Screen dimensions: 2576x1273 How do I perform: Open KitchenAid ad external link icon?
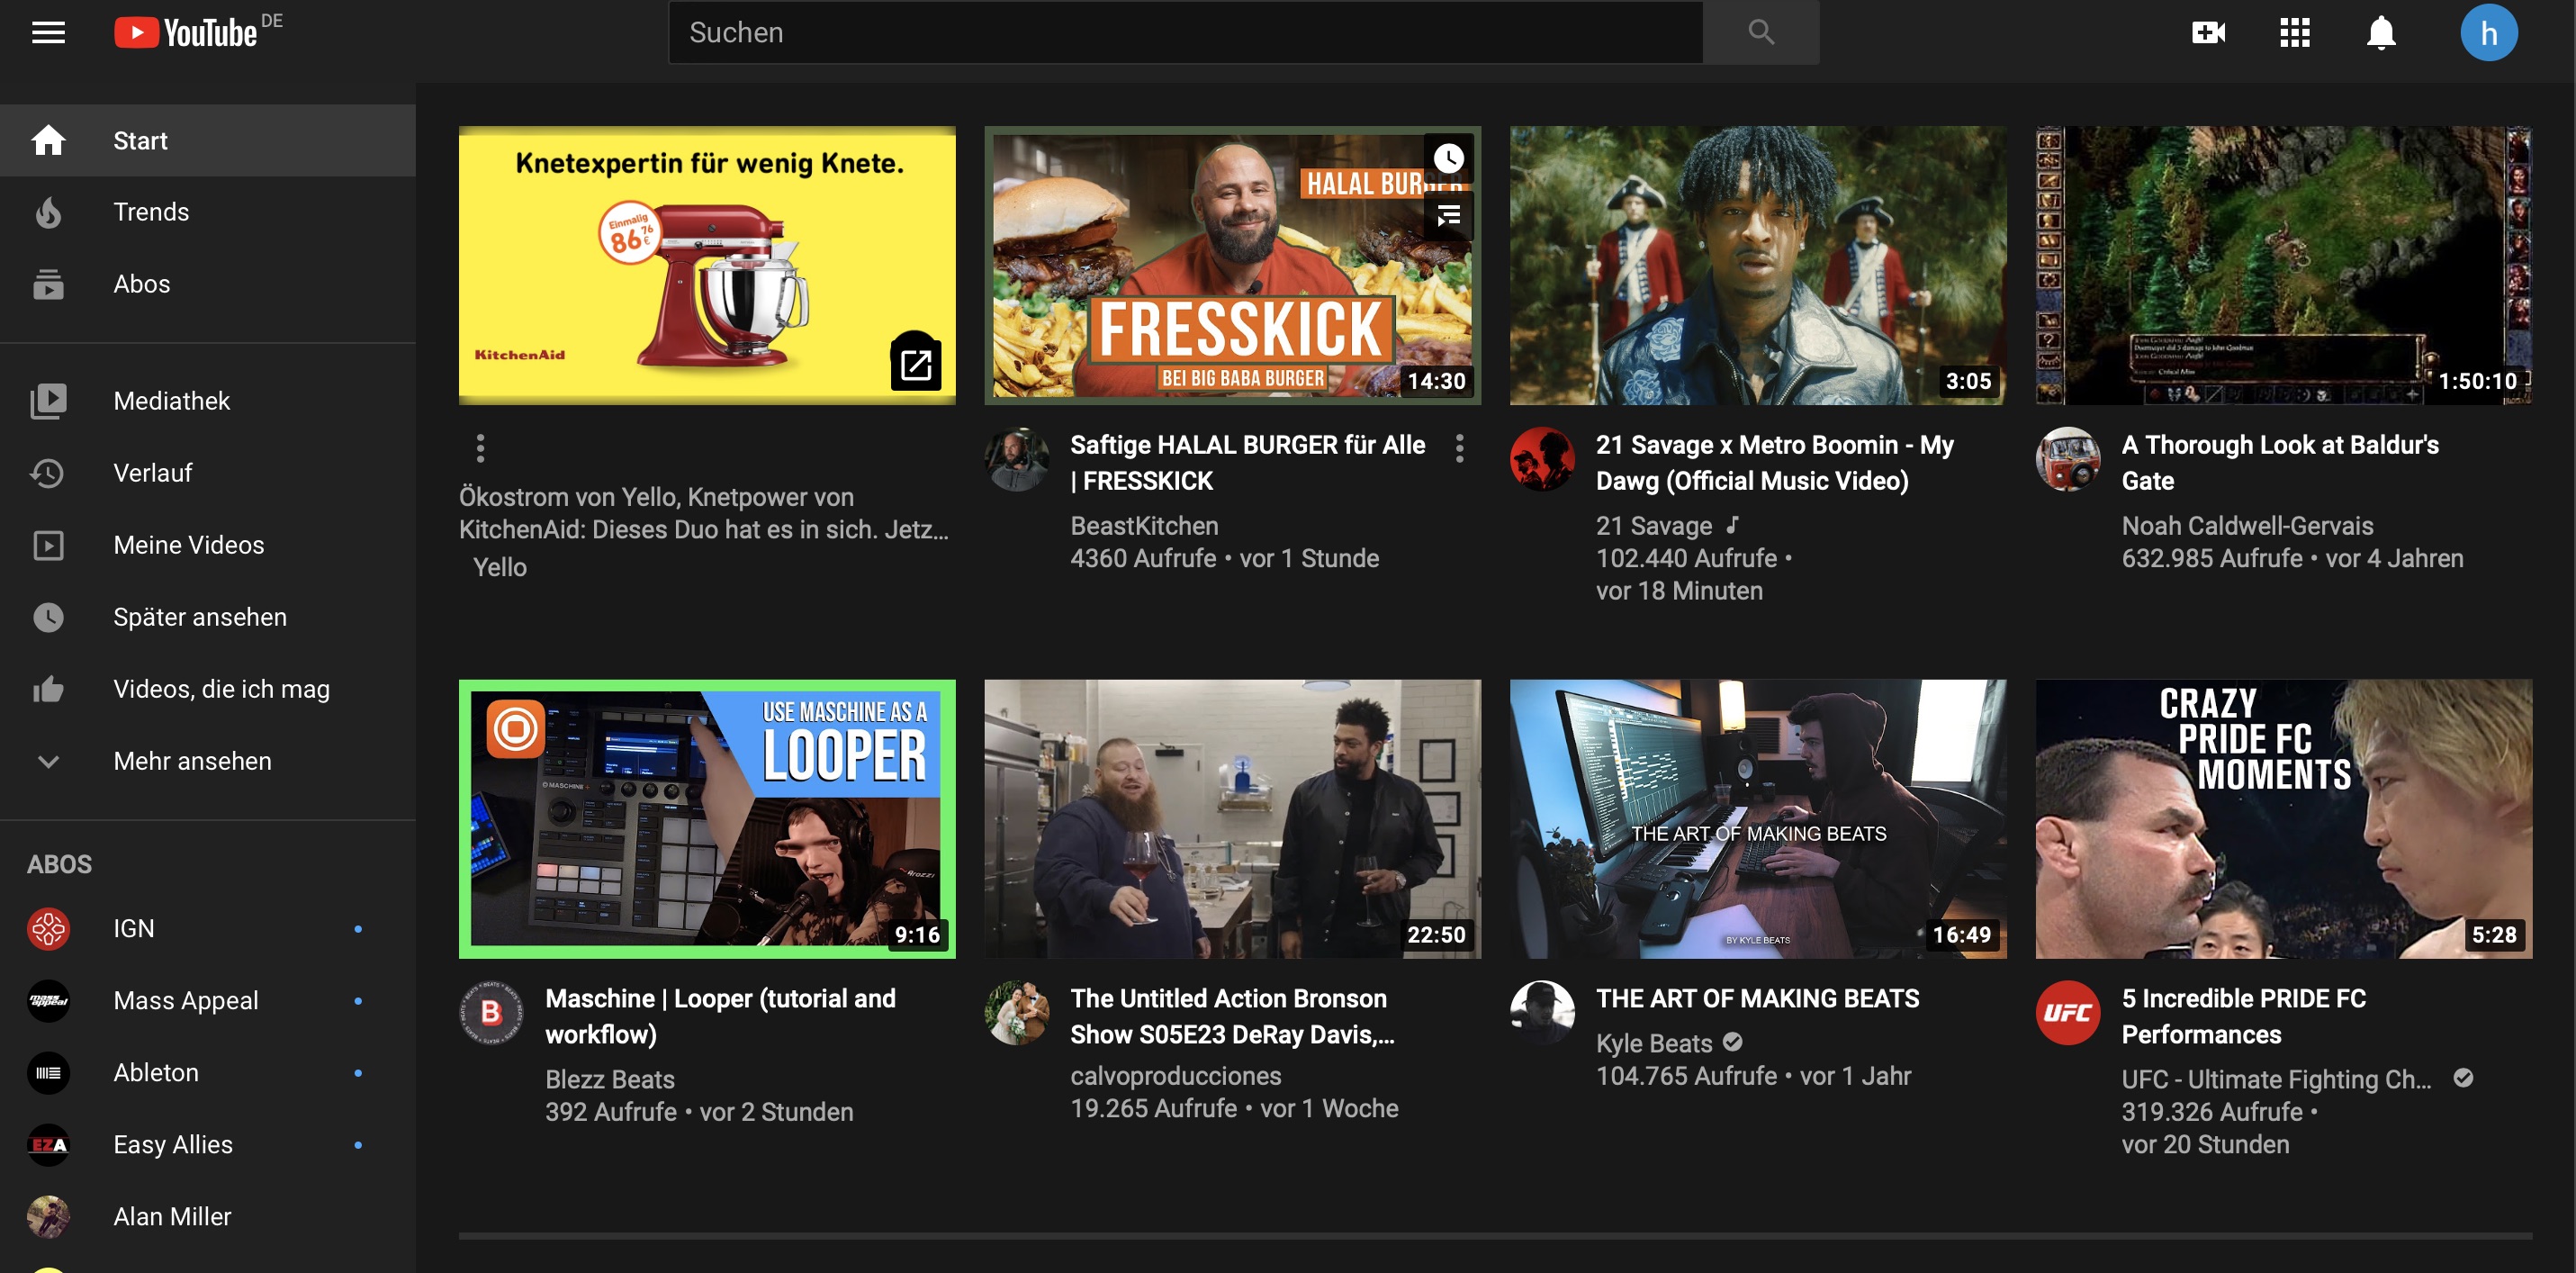(915, 363)
